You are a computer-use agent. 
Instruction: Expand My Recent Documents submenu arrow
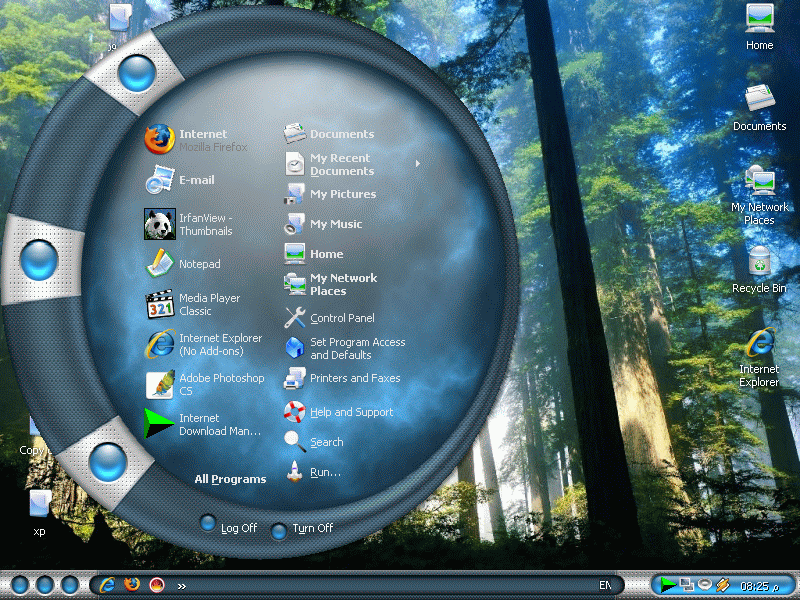pyautogui.click(x=417, y=162)
